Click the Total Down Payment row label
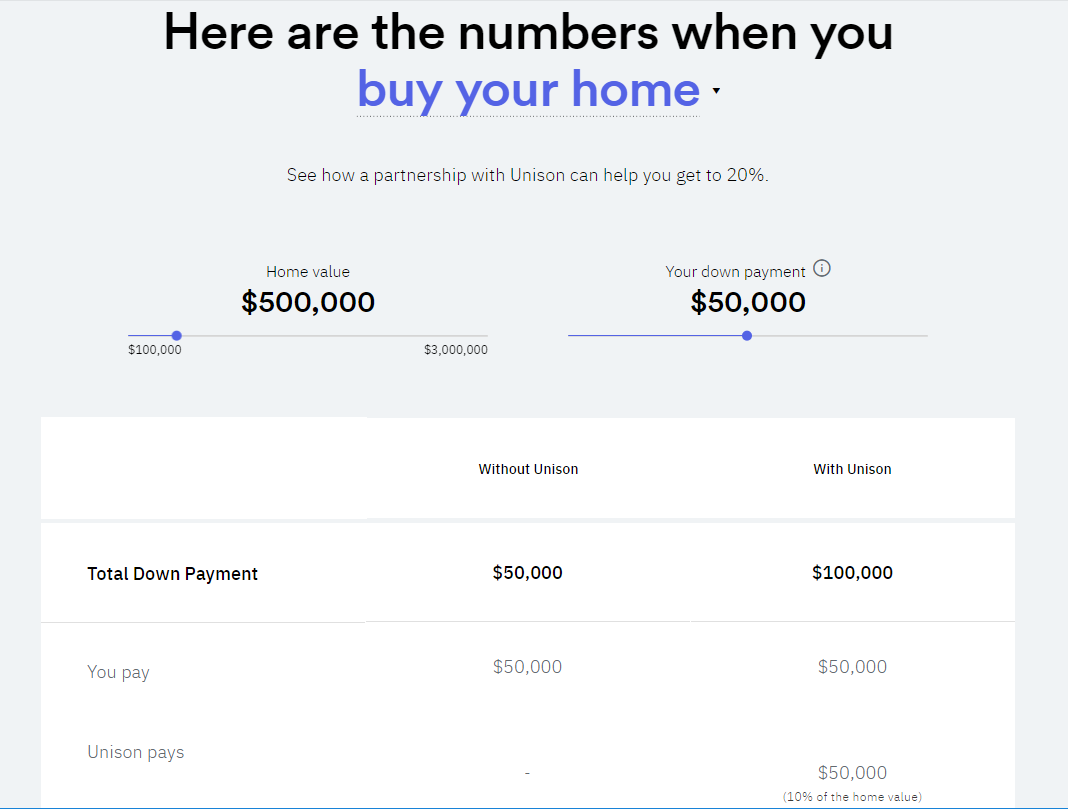Viewport: 1068px width, 809px height. [172, 574]
